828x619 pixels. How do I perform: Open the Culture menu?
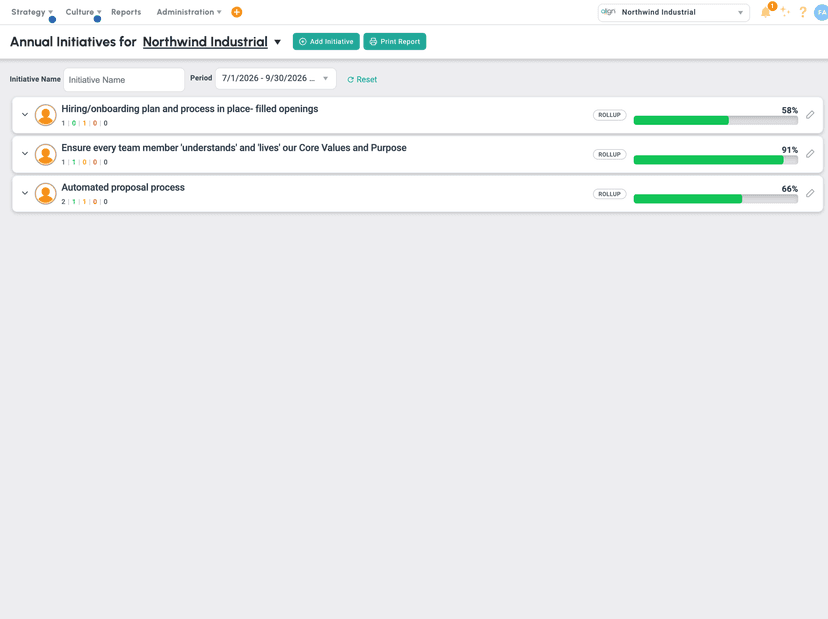[x=83, y=12]
